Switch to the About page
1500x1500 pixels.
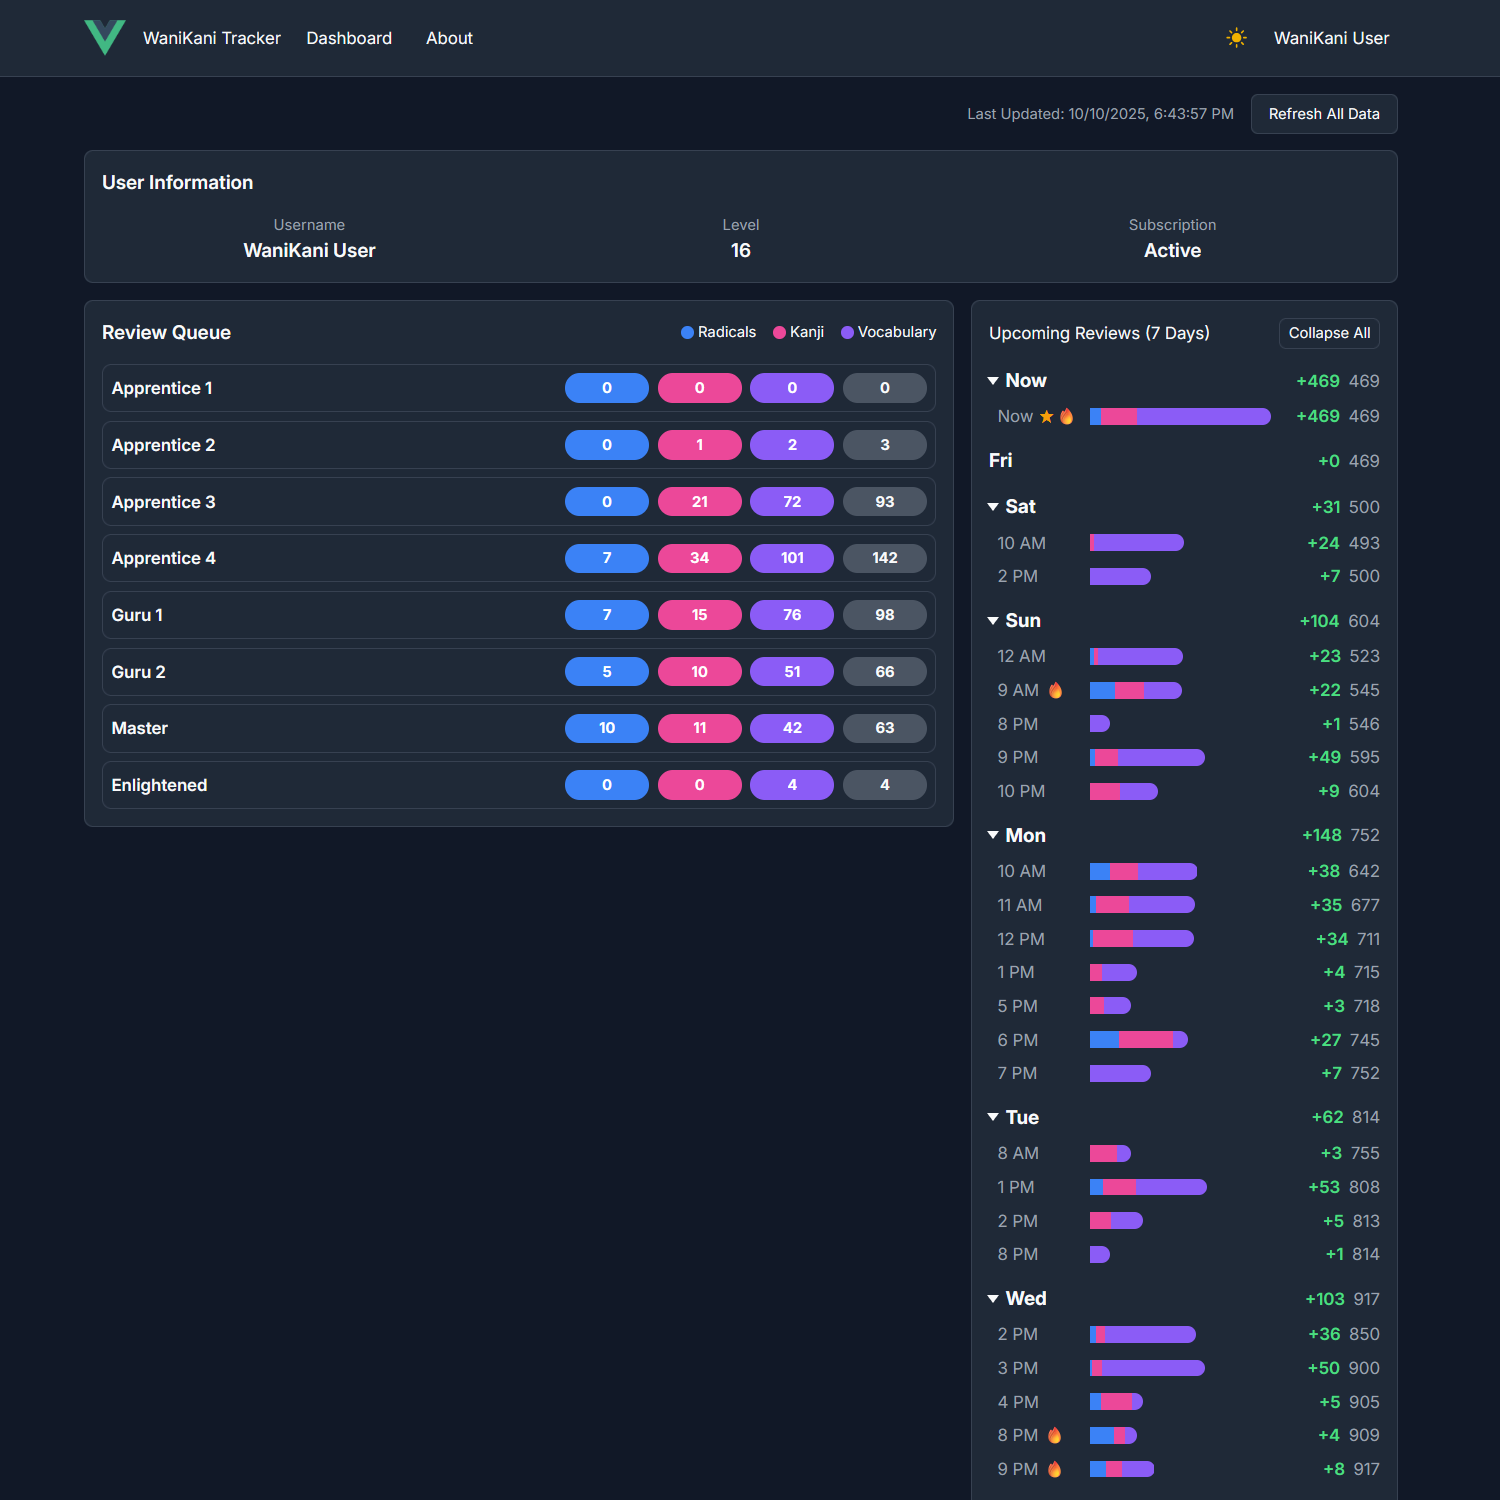448,38
